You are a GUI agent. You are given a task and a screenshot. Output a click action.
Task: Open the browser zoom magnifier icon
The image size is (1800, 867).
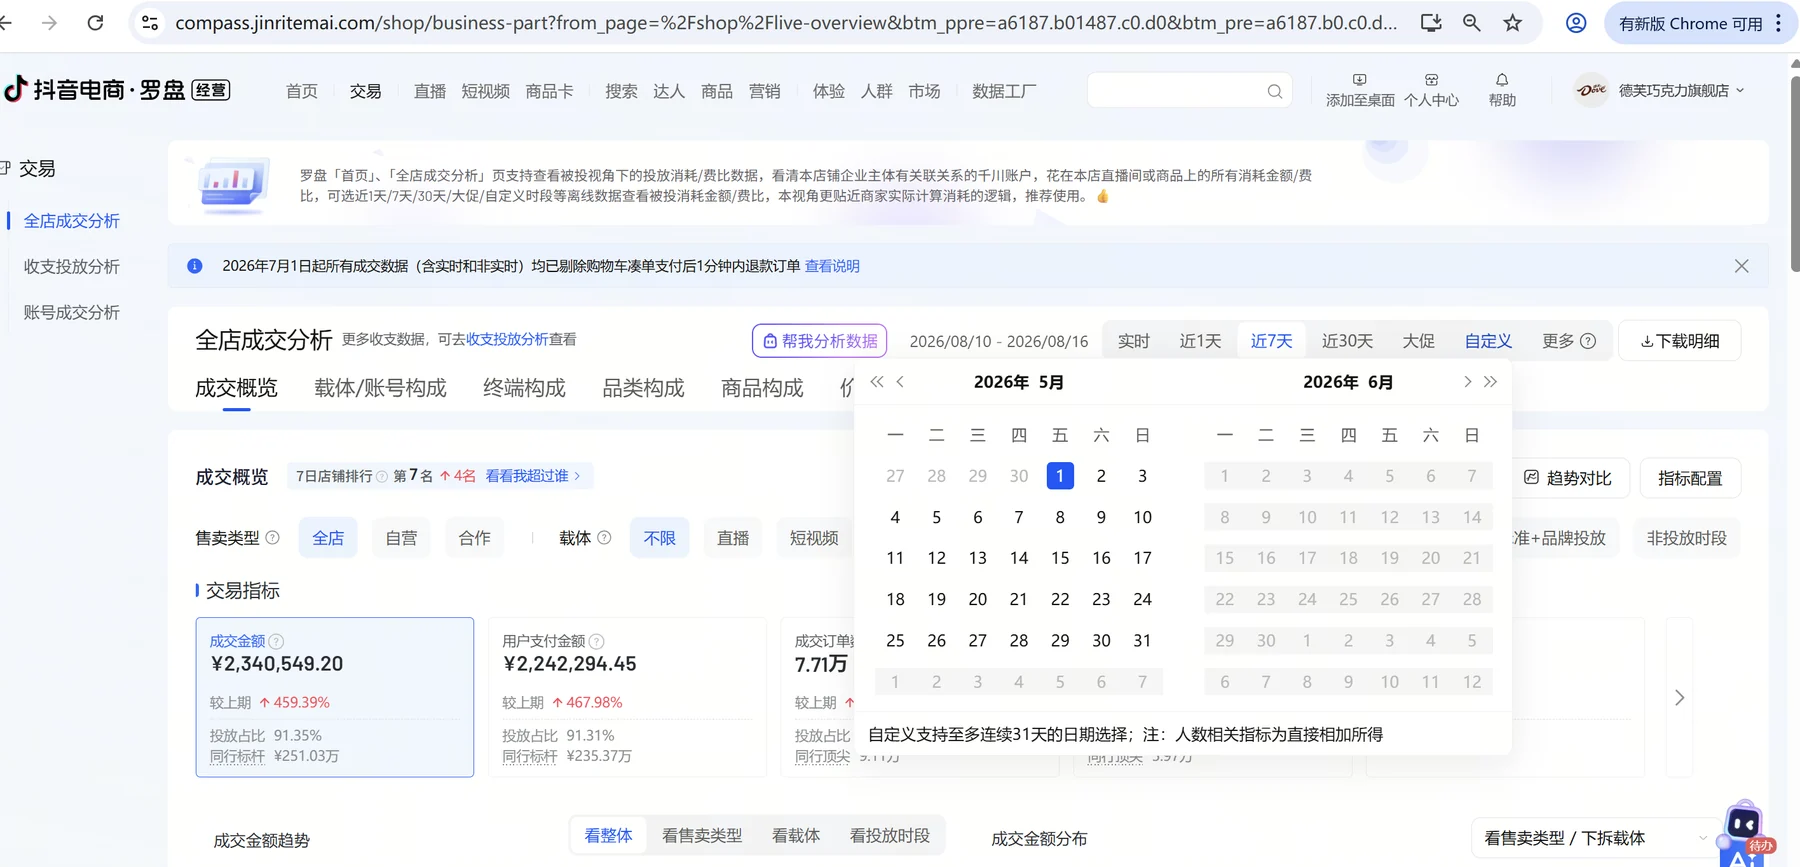pos(1471,22)
